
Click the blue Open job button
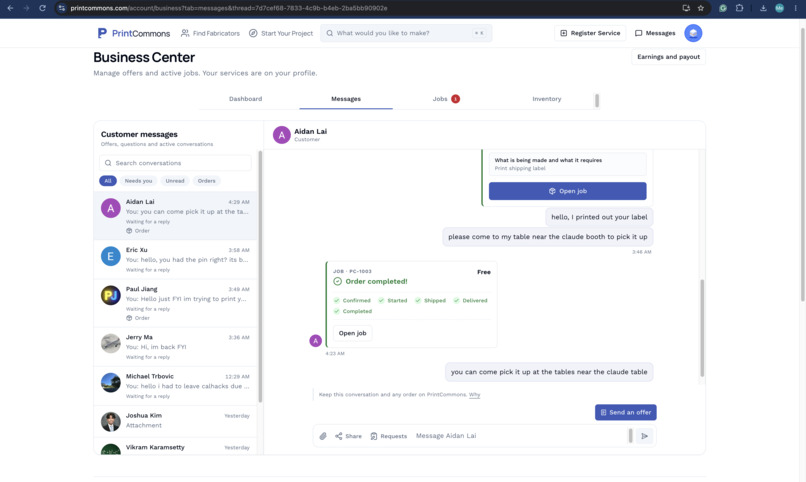[567, 191]
